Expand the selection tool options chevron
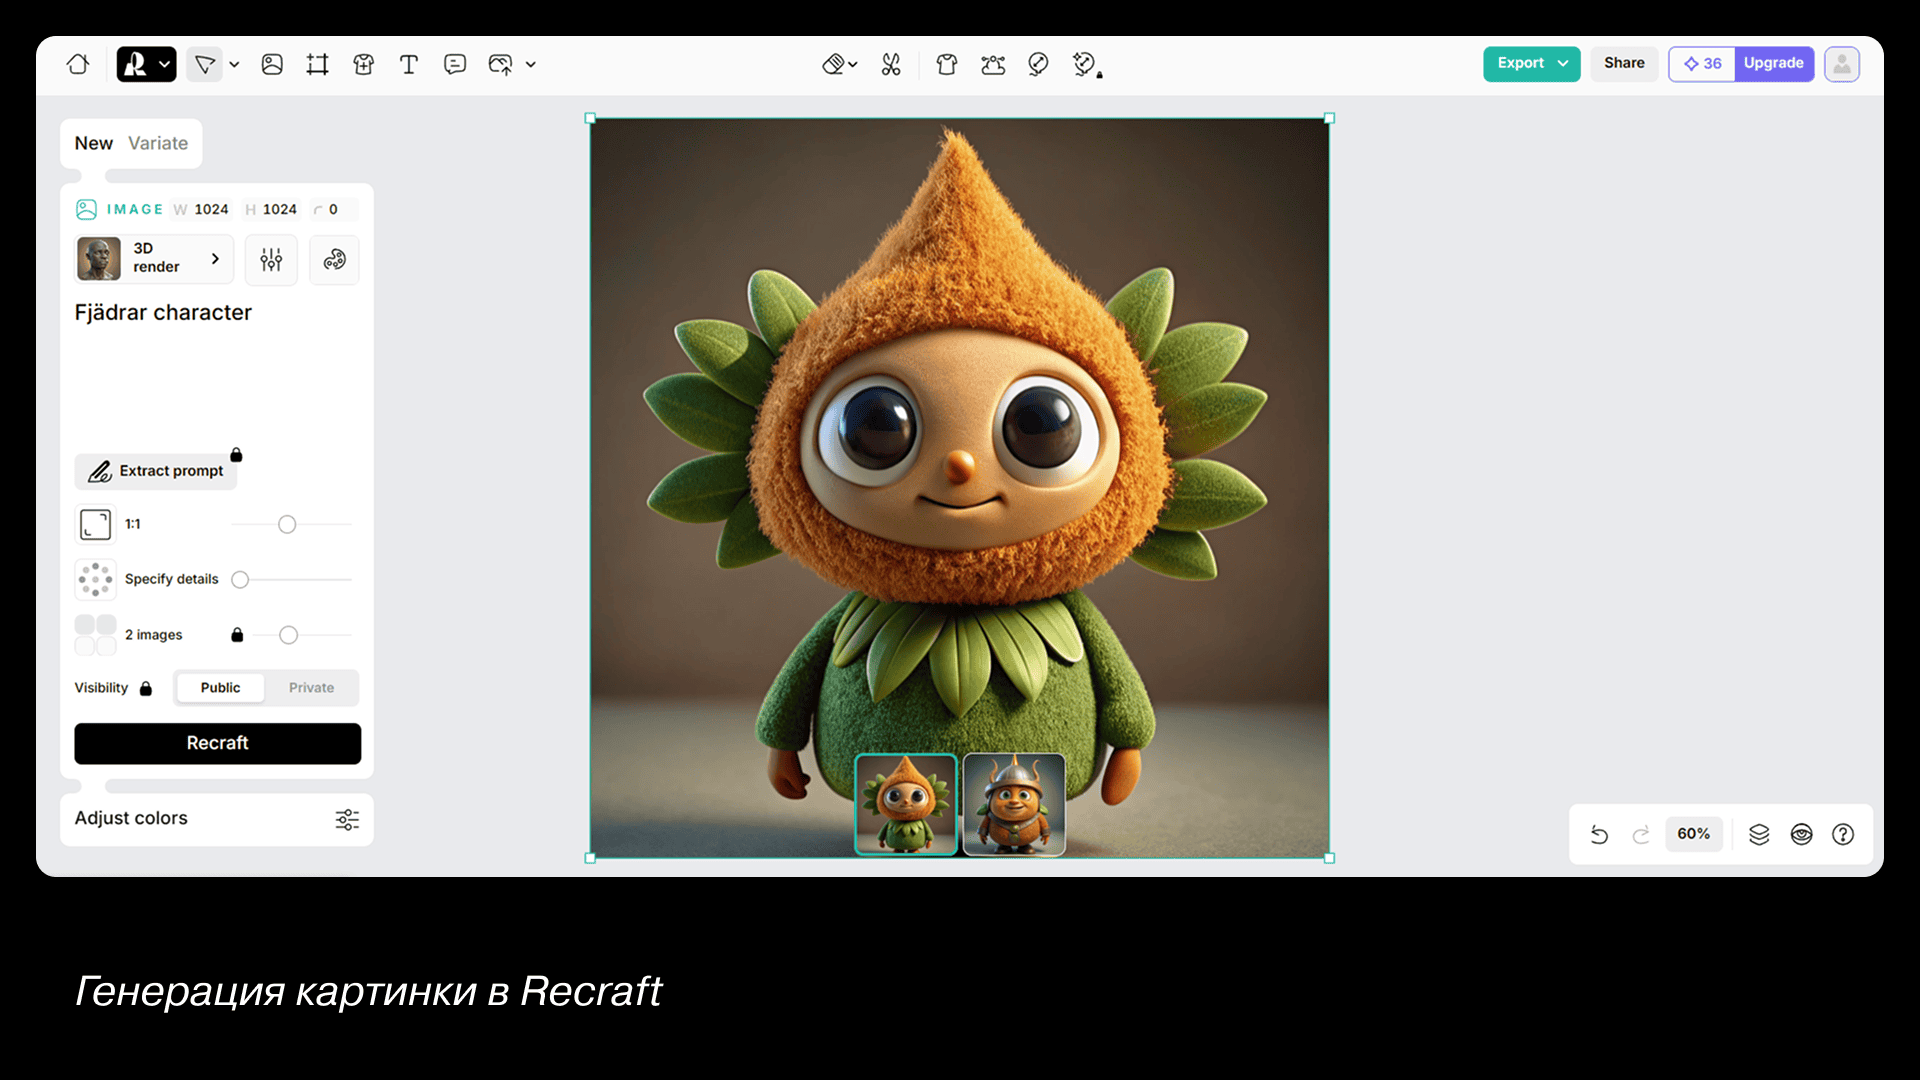Image resolution: width=1920 pixels, height=1080 pixels. (x=234, y=64)
